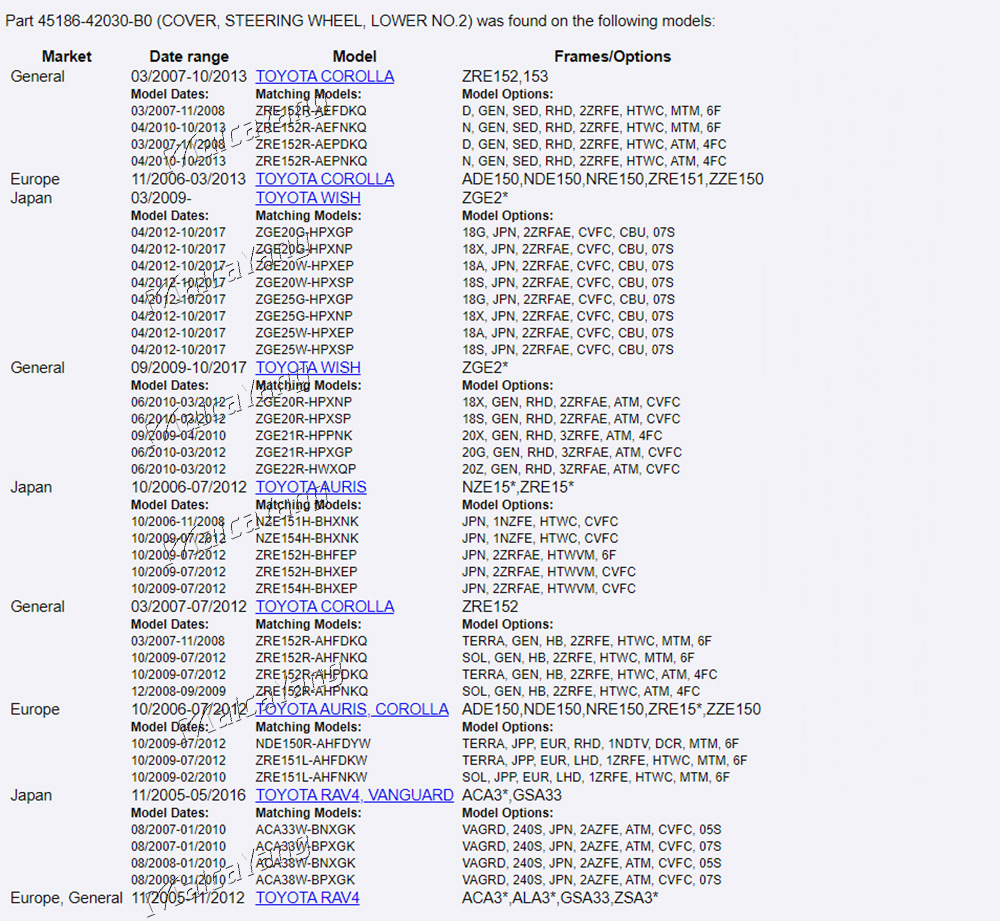This screenshot has height=921, width=1000.
Task: Click frames text ADE150,NDE150,NRE150,ZRE151,ZZE150
Action: 613,179
